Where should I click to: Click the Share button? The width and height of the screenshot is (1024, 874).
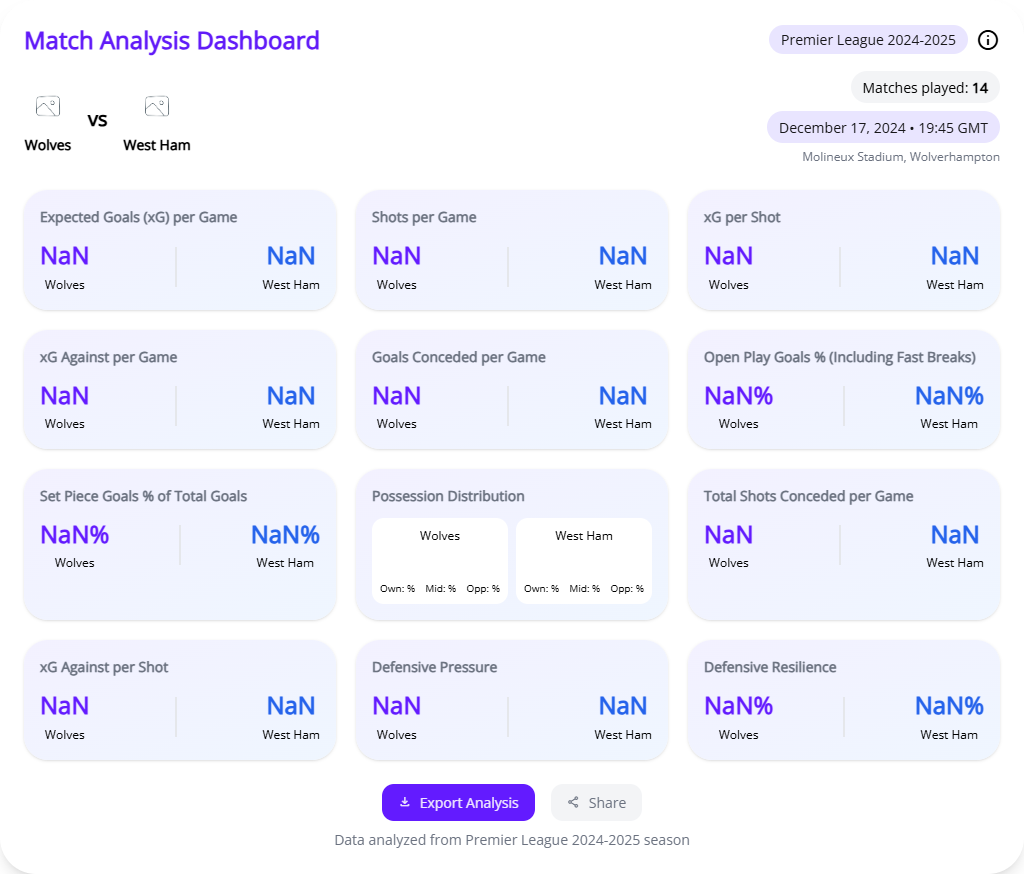(596, 802)
